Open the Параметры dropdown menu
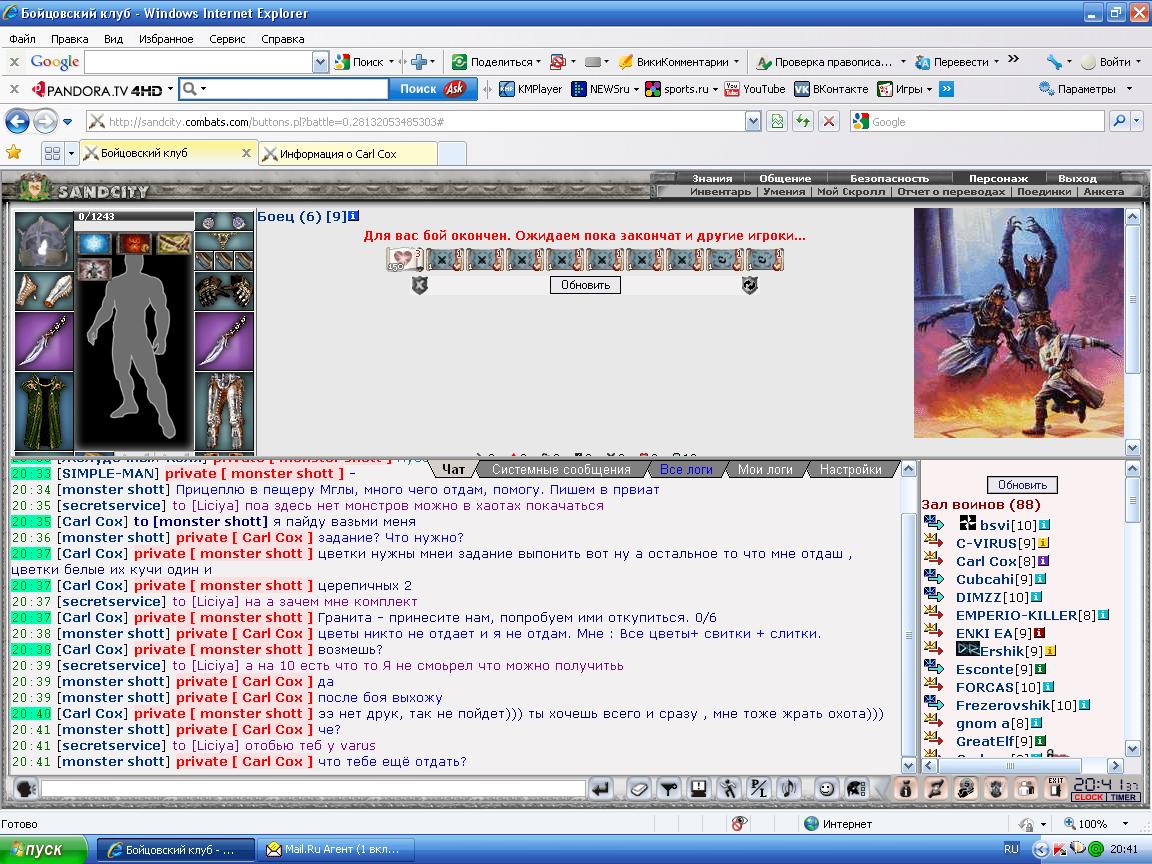The width and height of the screenshot is (1152, 864). [x=1129, y=89]
